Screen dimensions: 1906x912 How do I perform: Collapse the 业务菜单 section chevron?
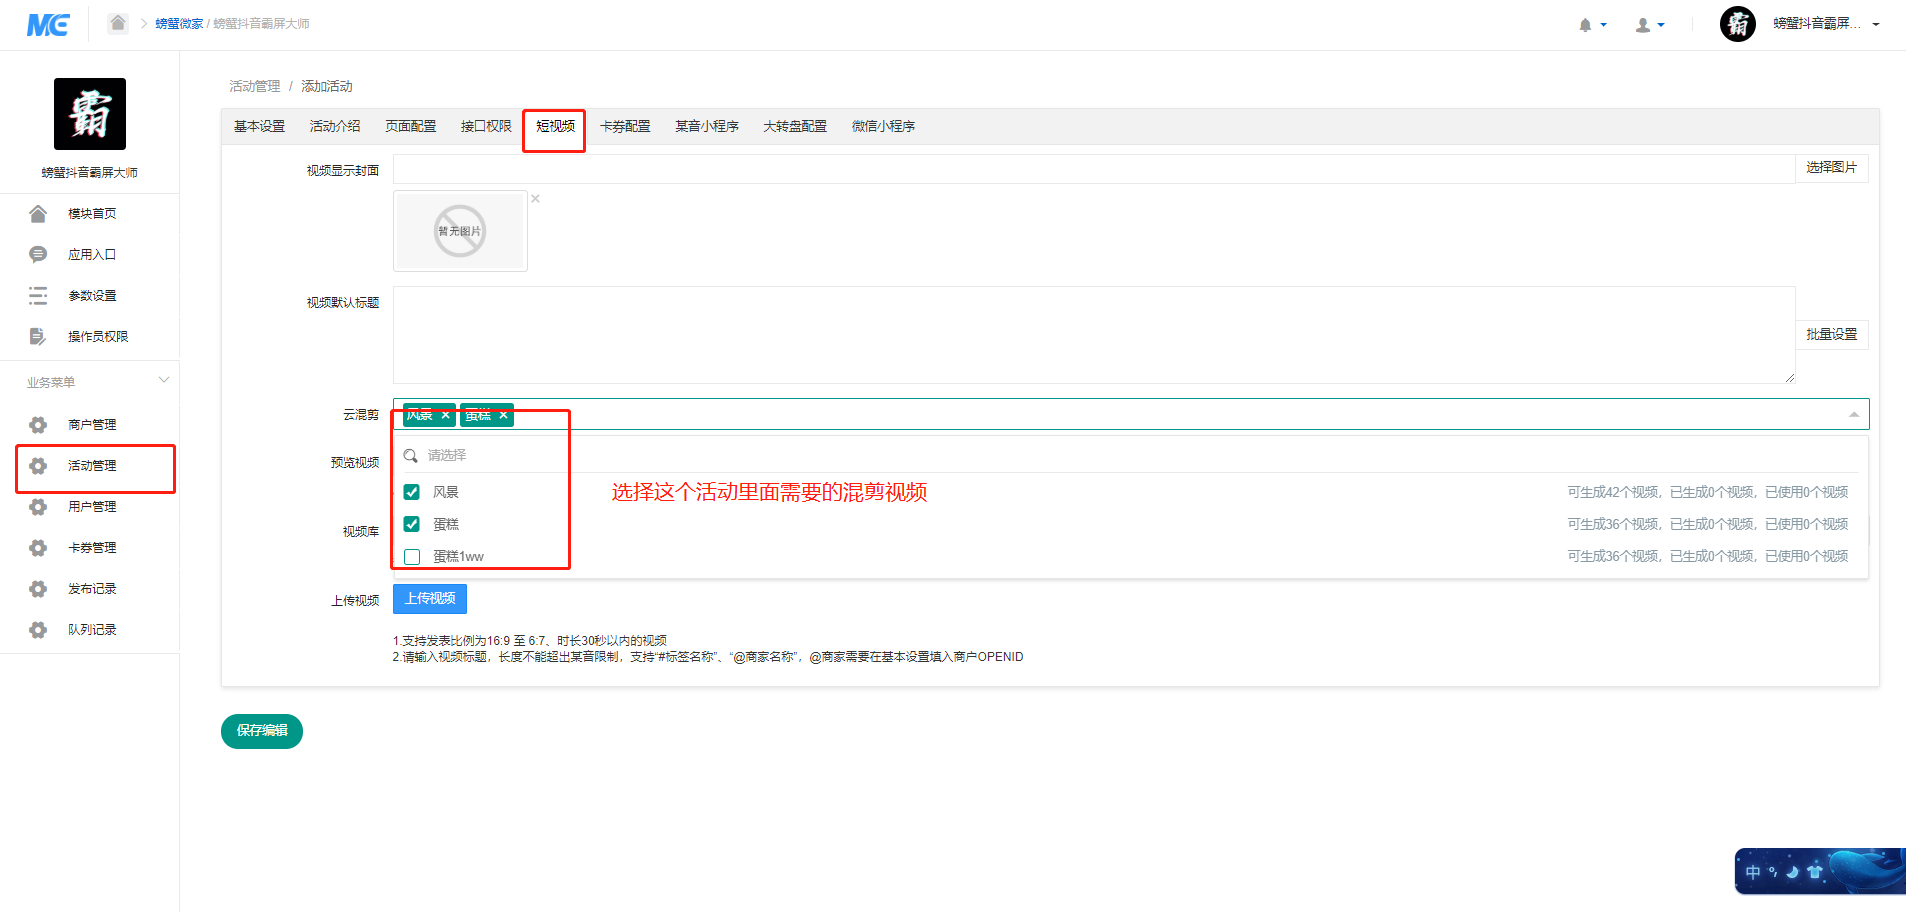pyautogui.click(x=164, y=380)
